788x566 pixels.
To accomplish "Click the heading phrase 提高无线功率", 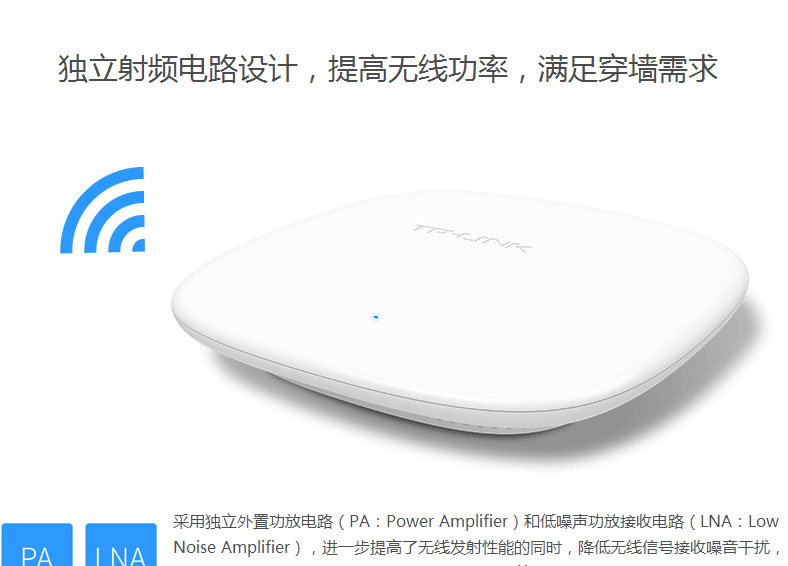I will [x=418, y=69].
